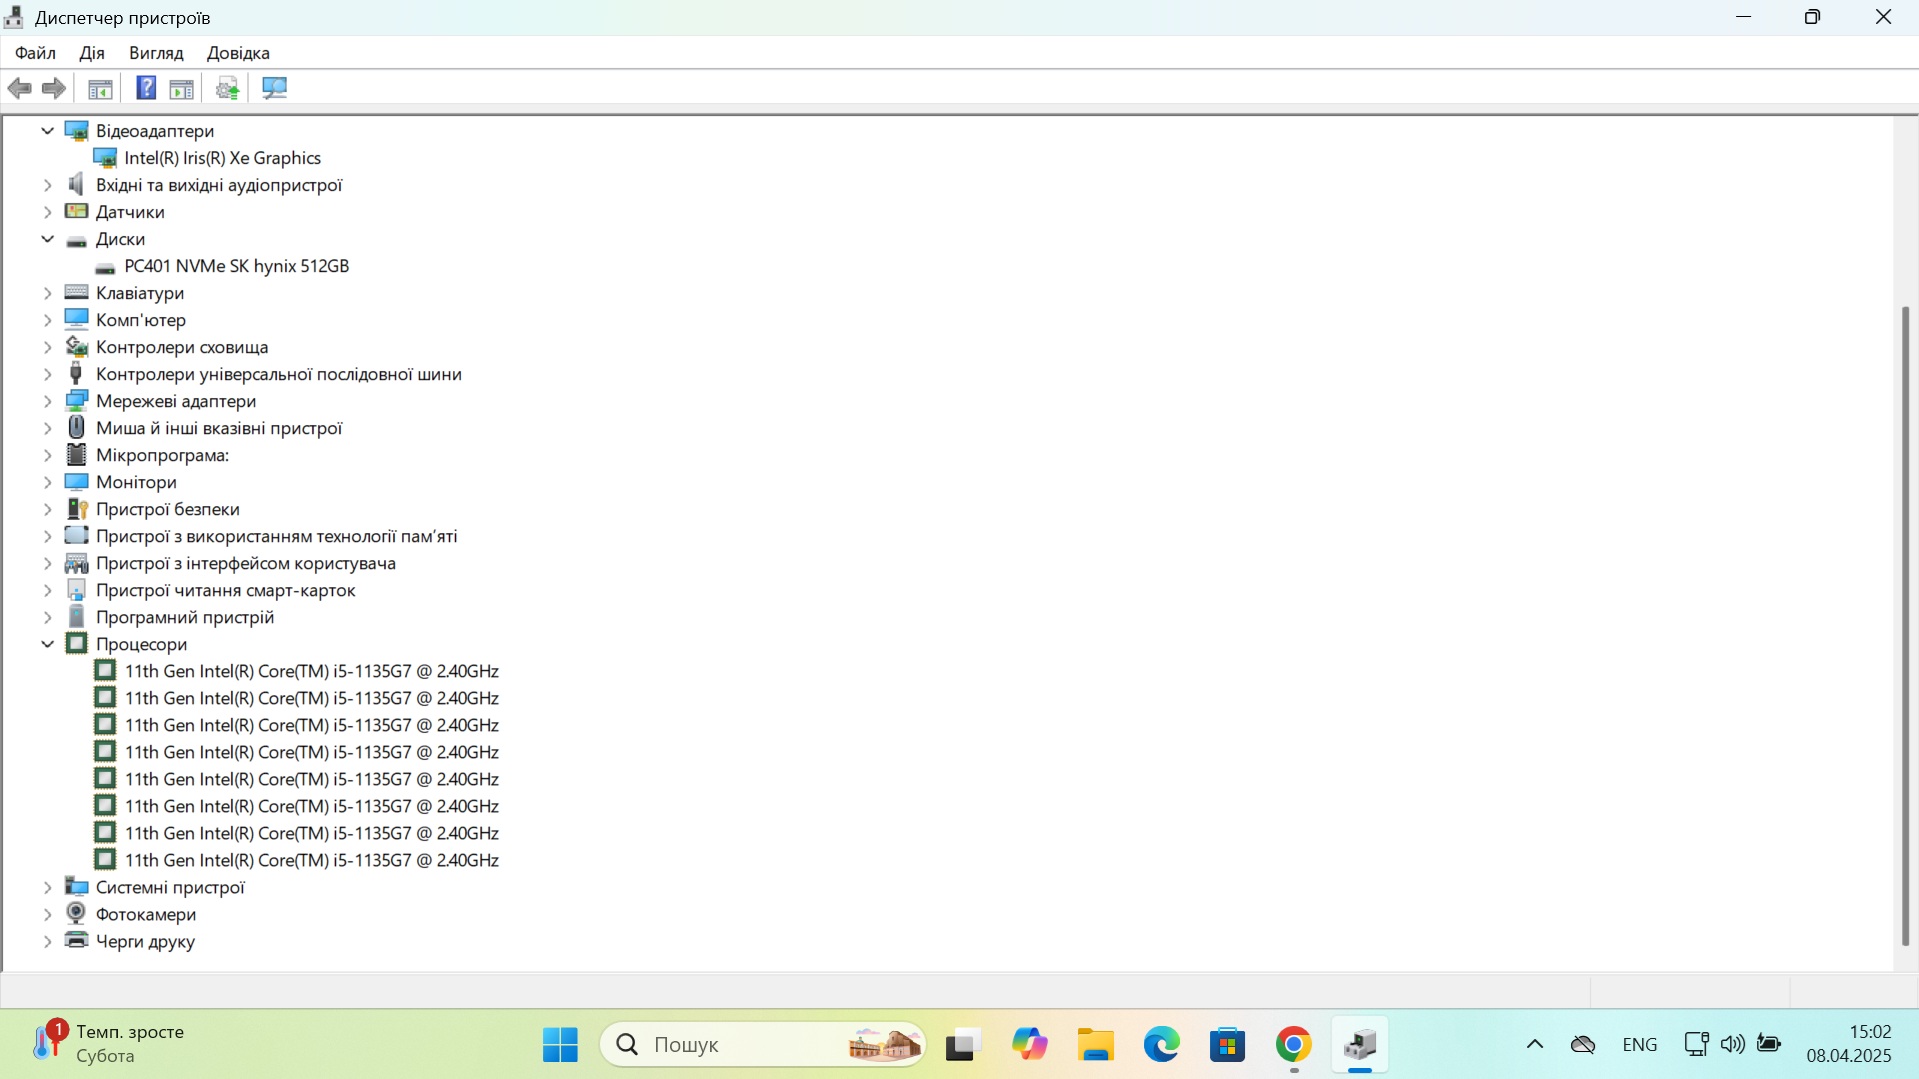The height and width of the screenshot is (1079, 1919).
Task: Click the Мережеві адаптери network icon
Action: tap(77, 401)
